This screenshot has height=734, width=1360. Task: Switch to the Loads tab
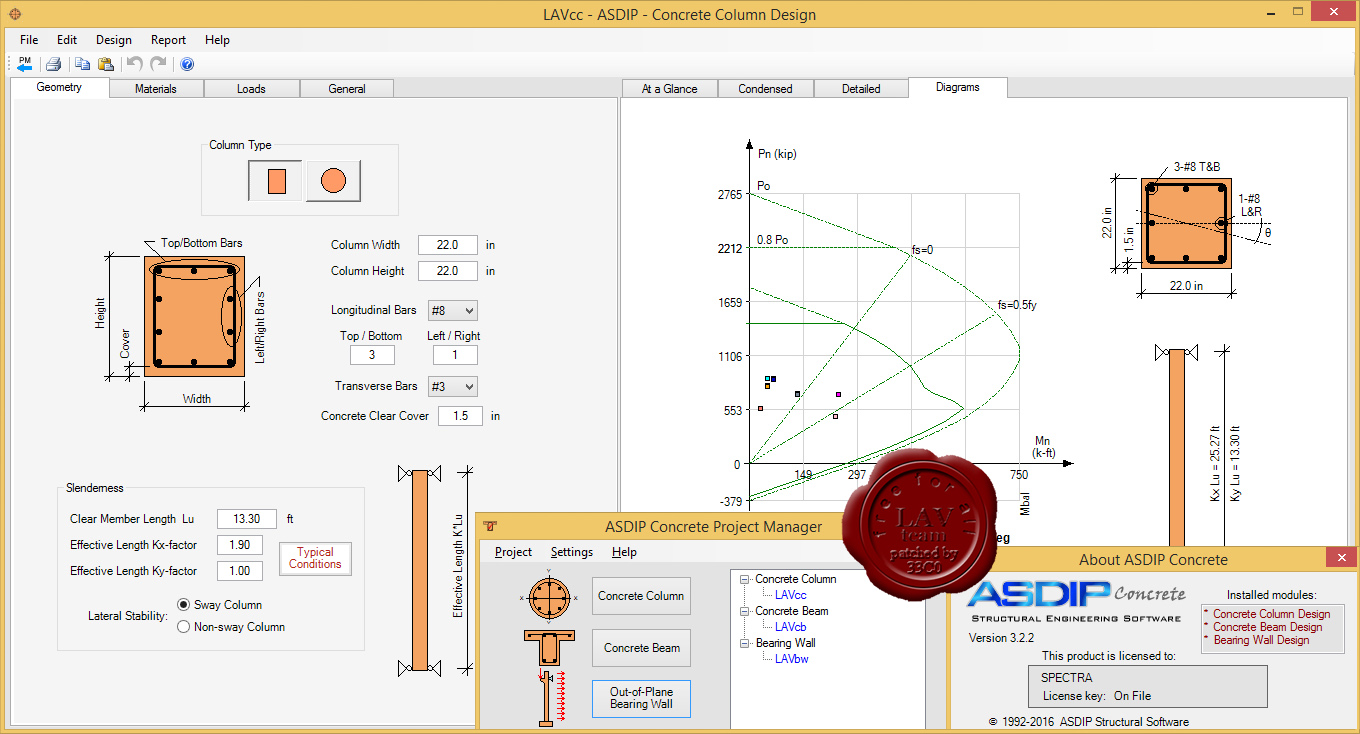click(x=251, y=89)
